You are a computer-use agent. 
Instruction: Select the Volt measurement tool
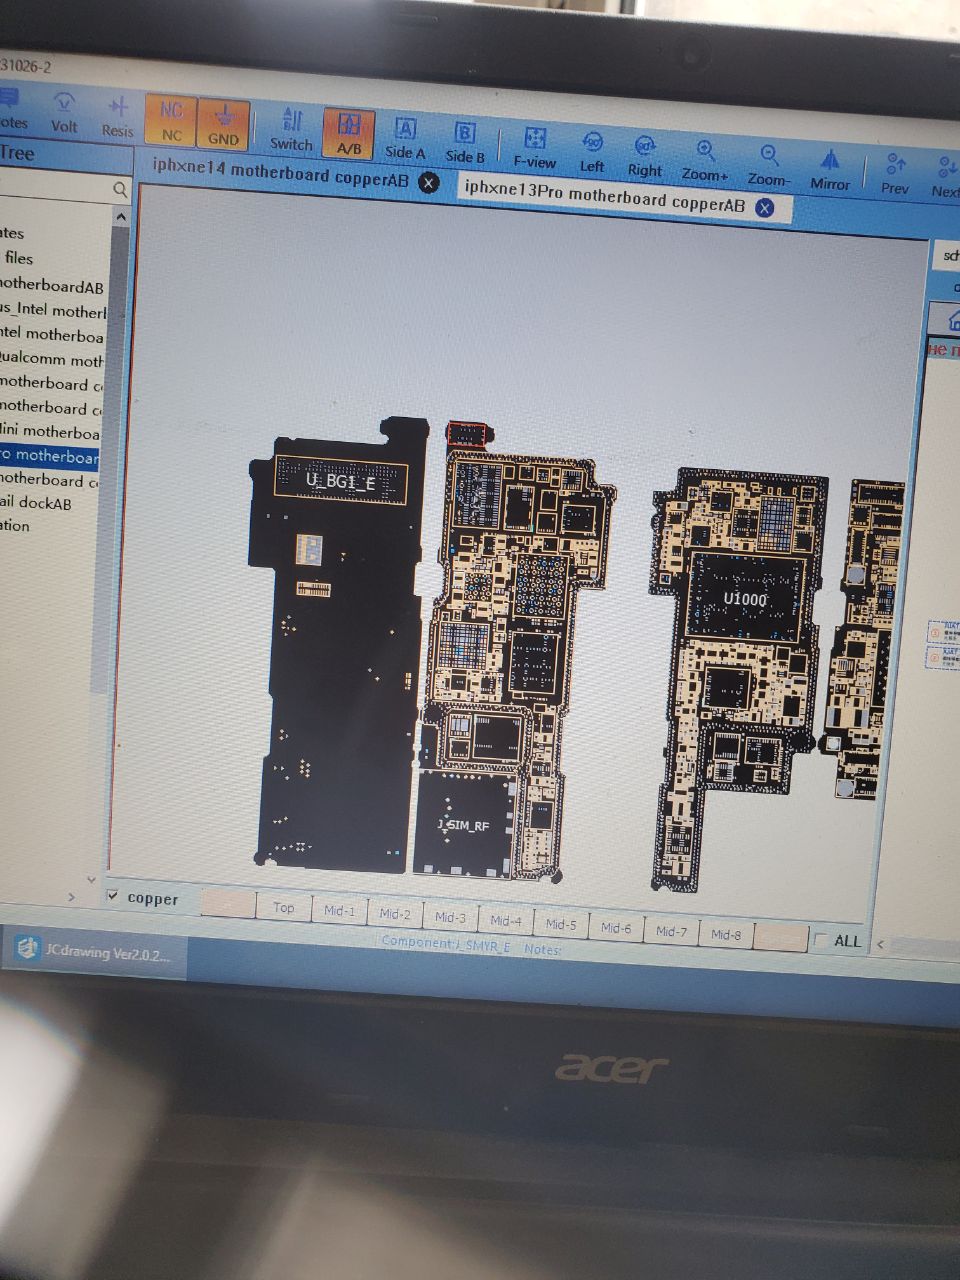tap(64, 112)
